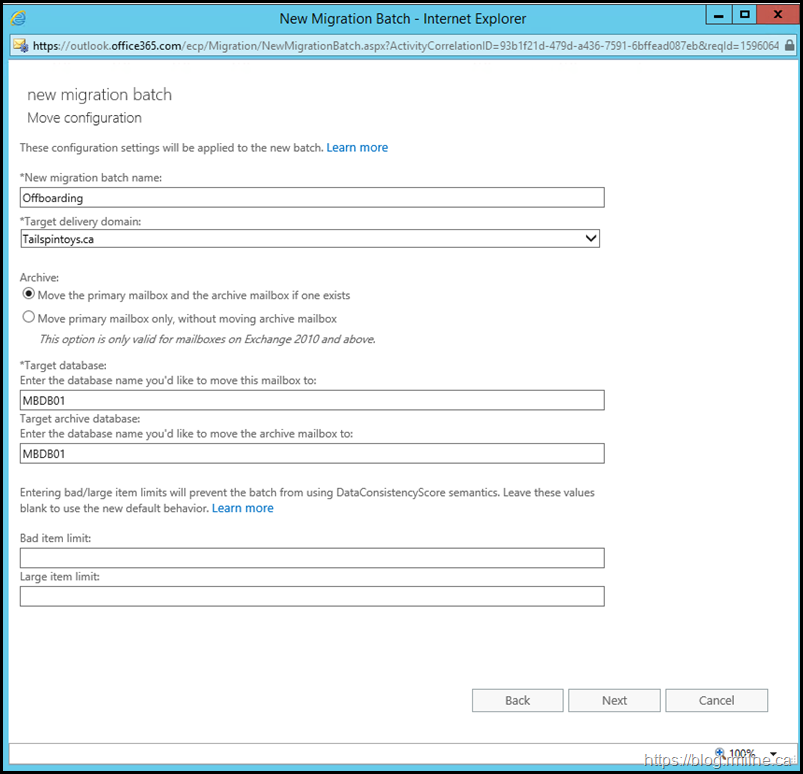
Task: Click into the Large item limit field
Action: pos(312,597)
